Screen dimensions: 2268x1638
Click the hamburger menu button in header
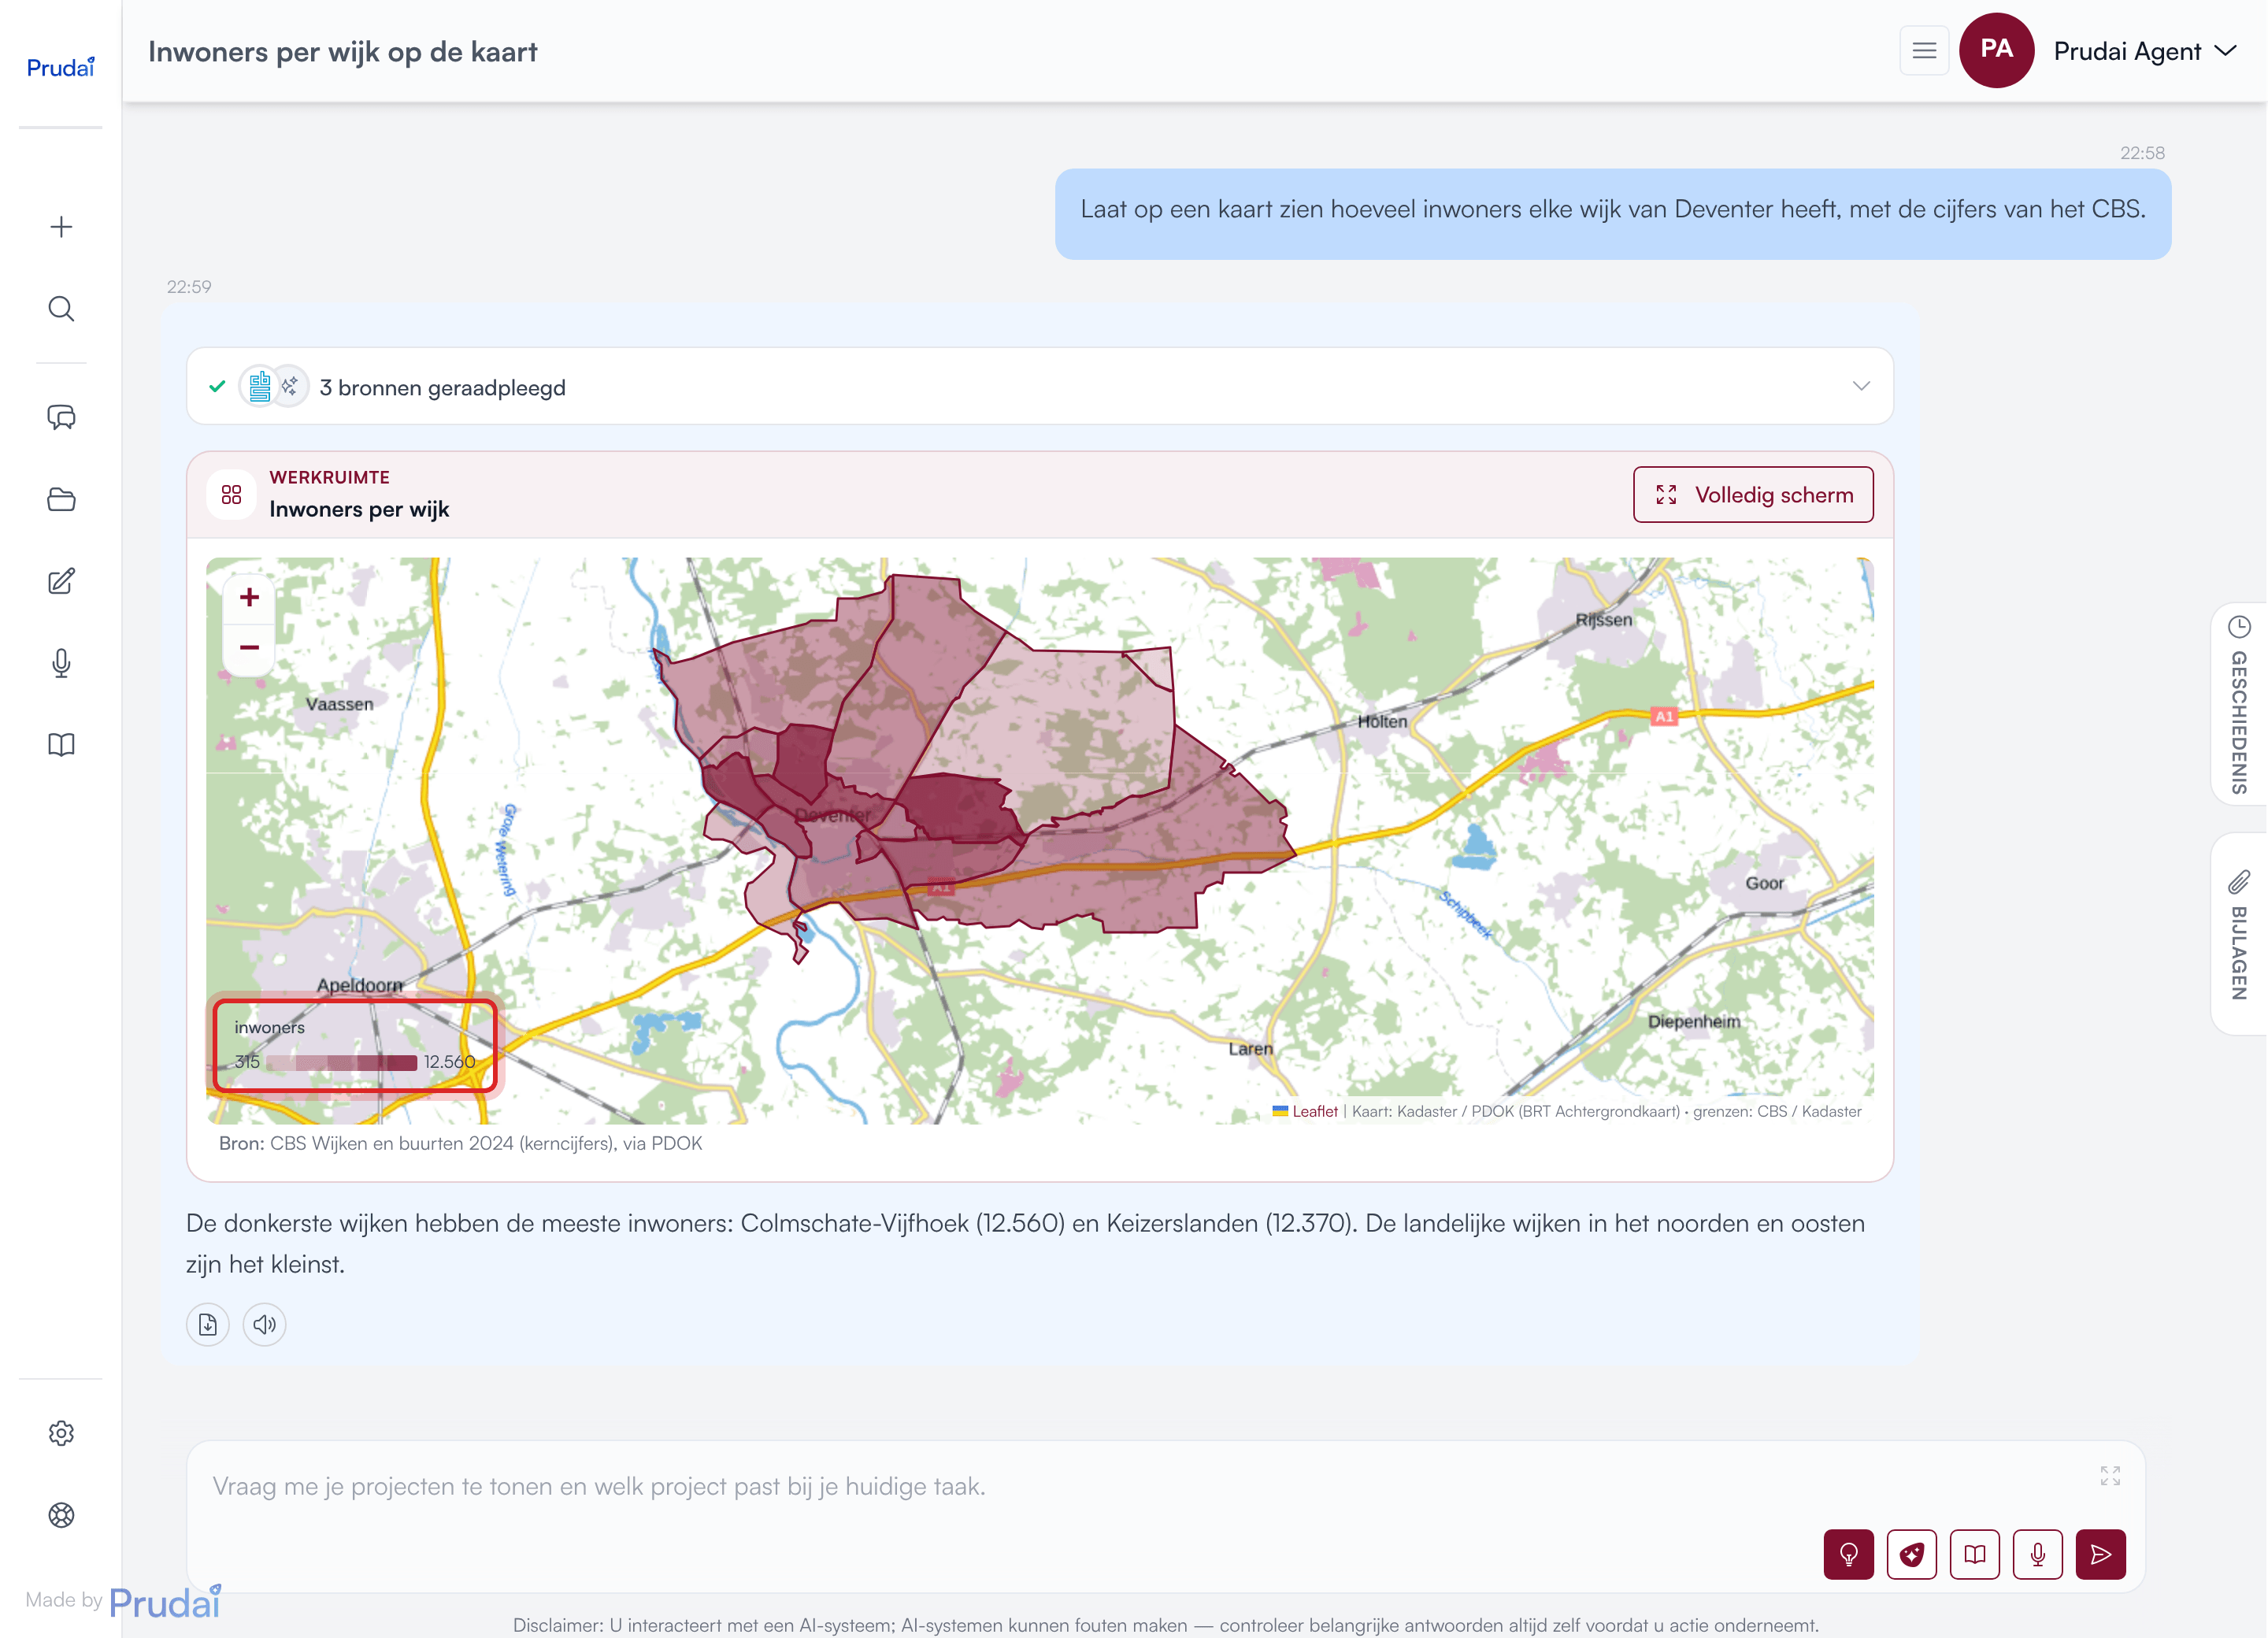[1924, 50]
